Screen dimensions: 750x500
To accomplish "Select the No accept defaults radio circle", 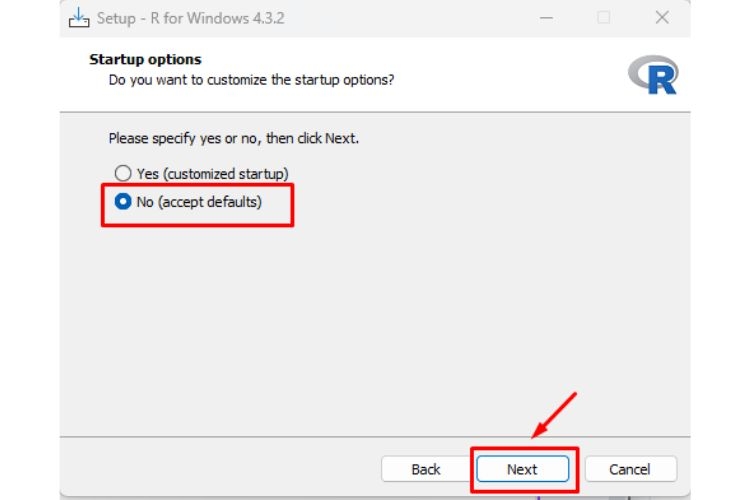I will point(123,201).
